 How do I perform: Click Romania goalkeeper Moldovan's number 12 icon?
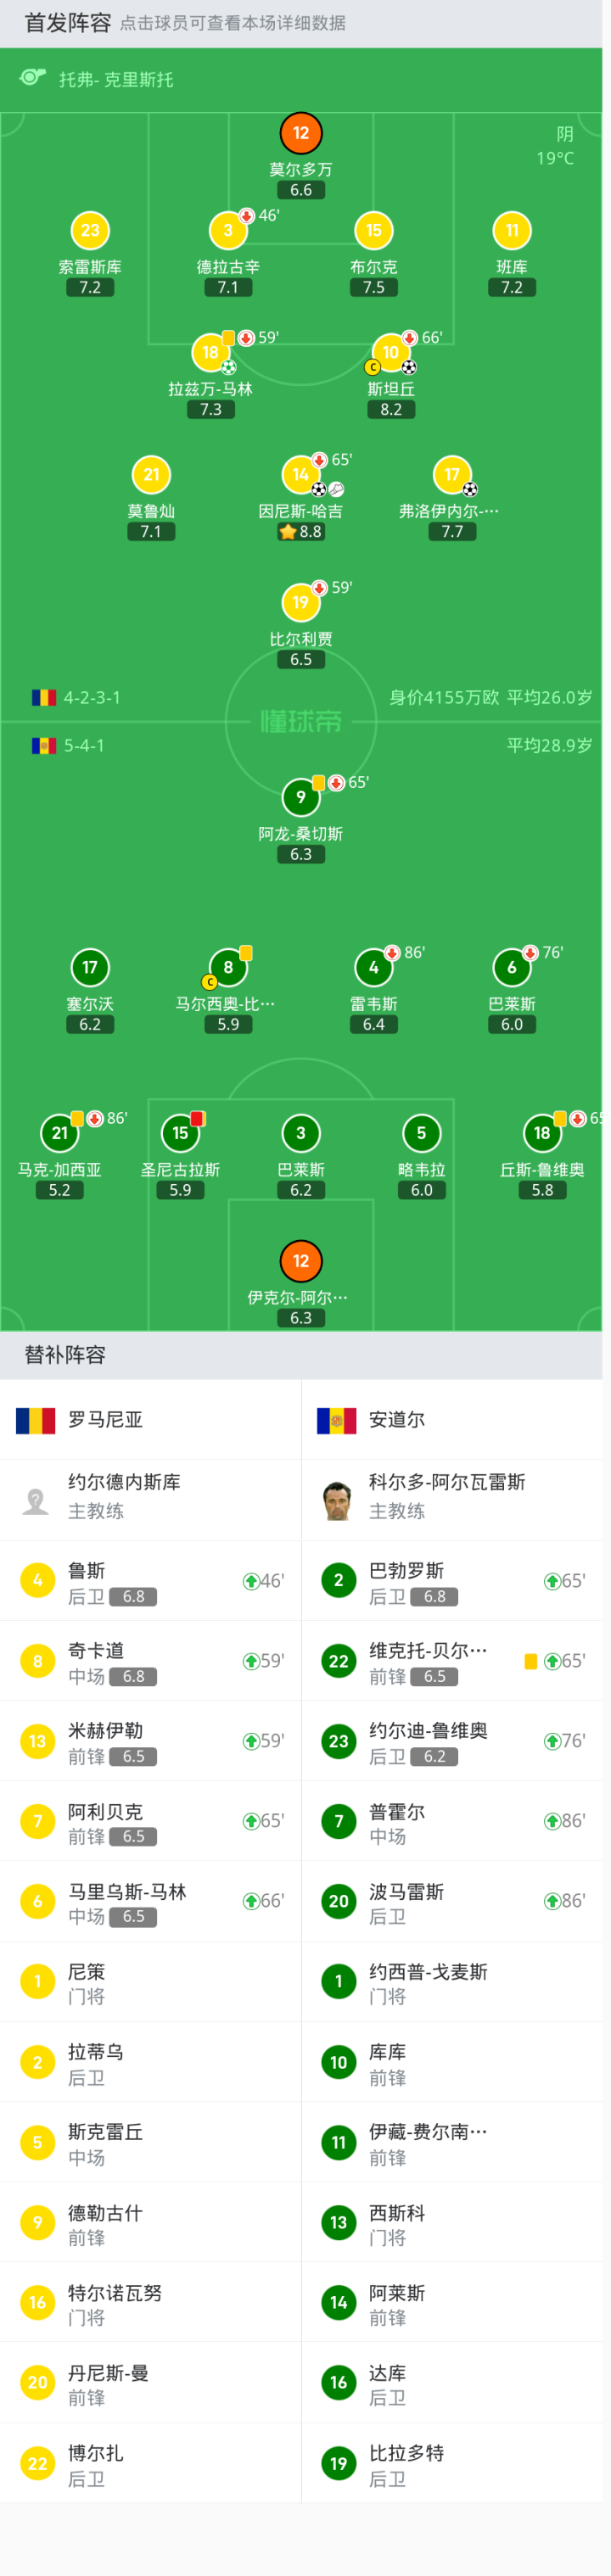(301, 133)
